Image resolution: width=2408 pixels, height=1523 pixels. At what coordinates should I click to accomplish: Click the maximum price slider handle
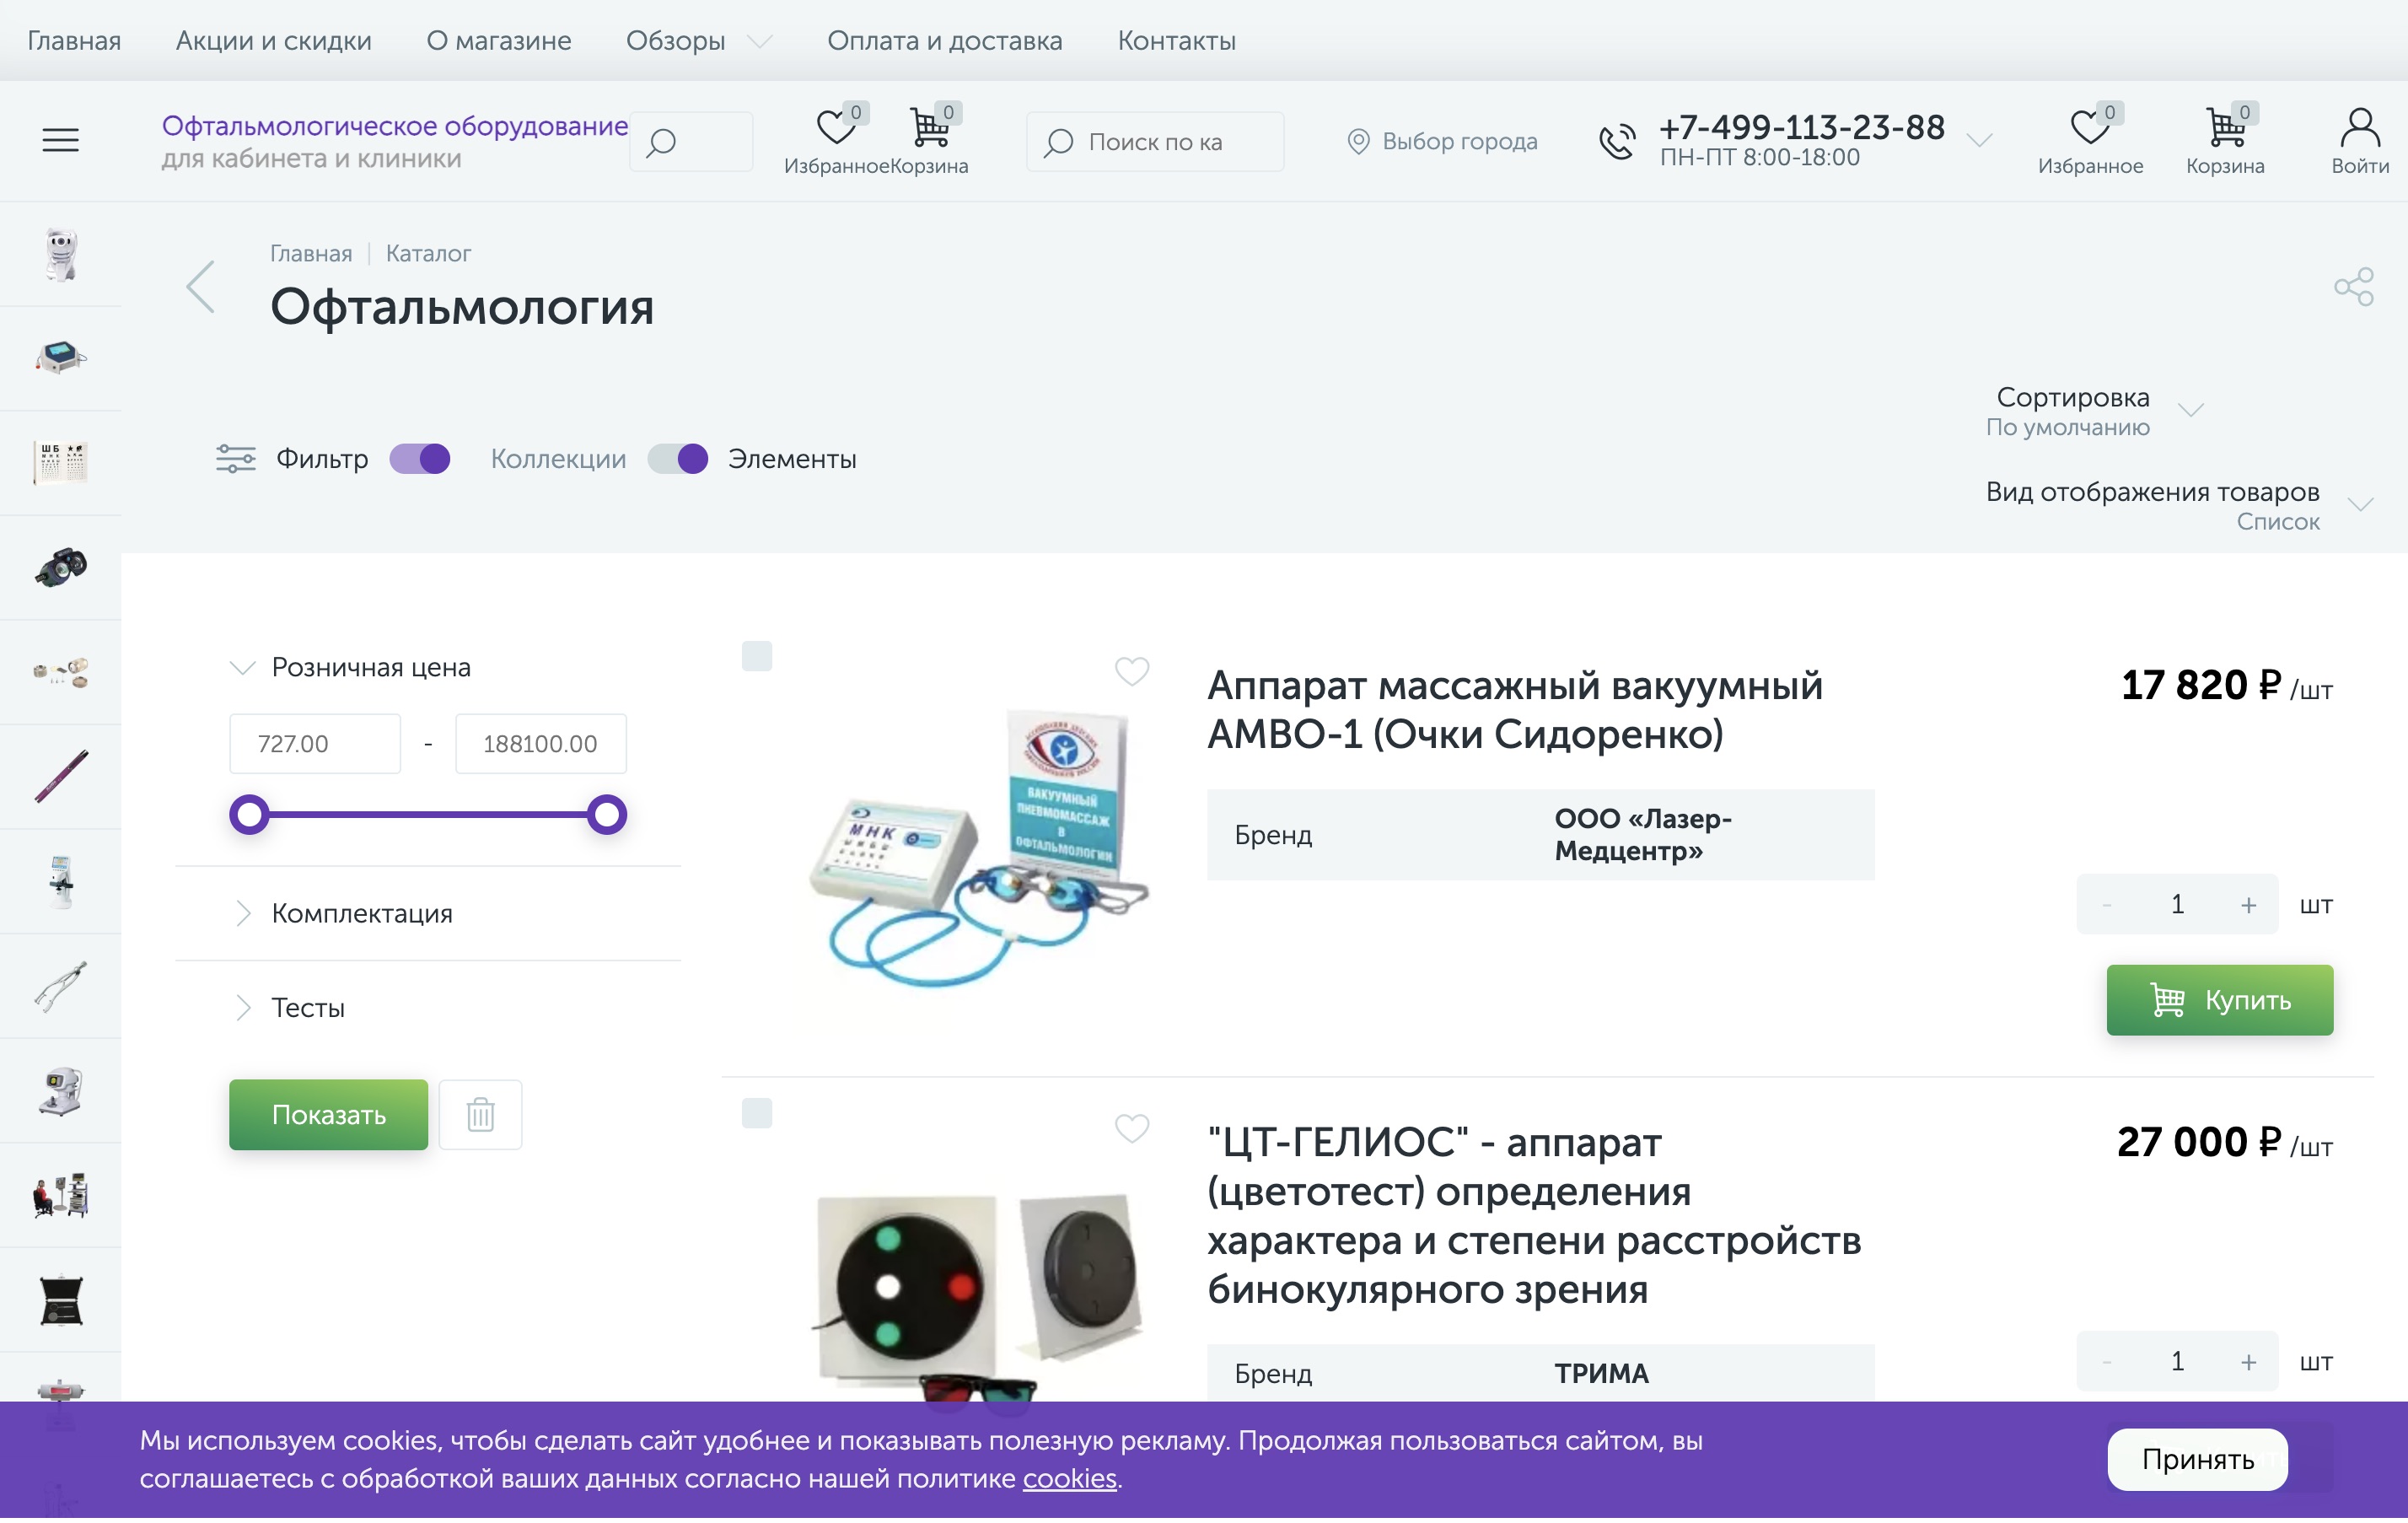tap(606, 815)
